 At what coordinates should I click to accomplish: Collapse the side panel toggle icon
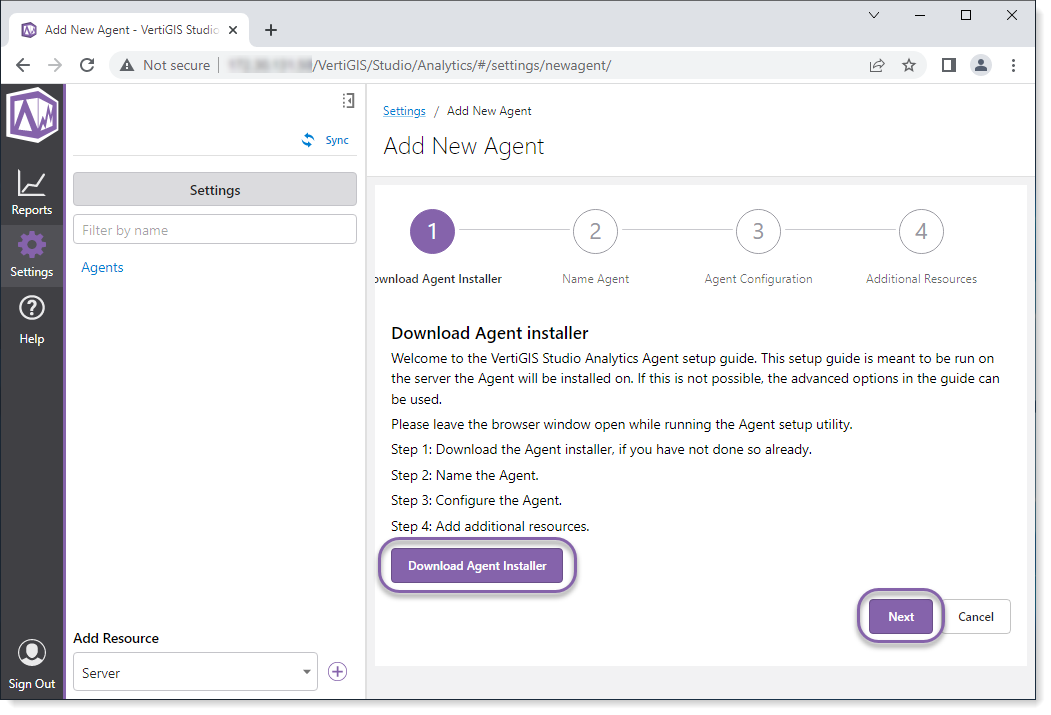(x=348, y=100)
